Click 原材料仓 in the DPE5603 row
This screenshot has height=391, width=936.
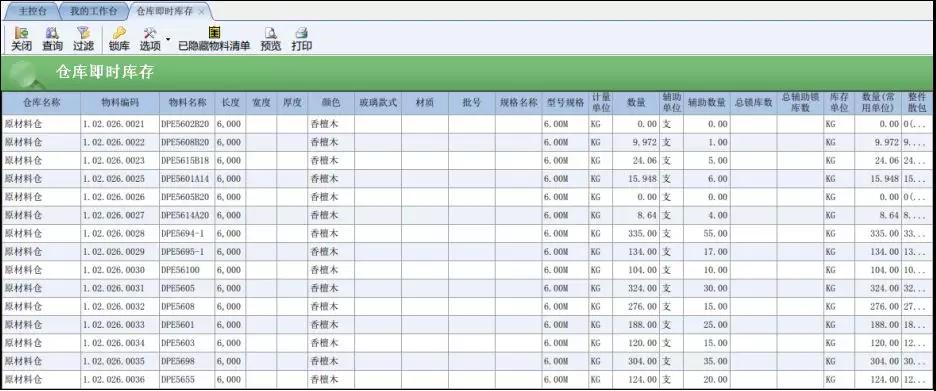(41, 343)
